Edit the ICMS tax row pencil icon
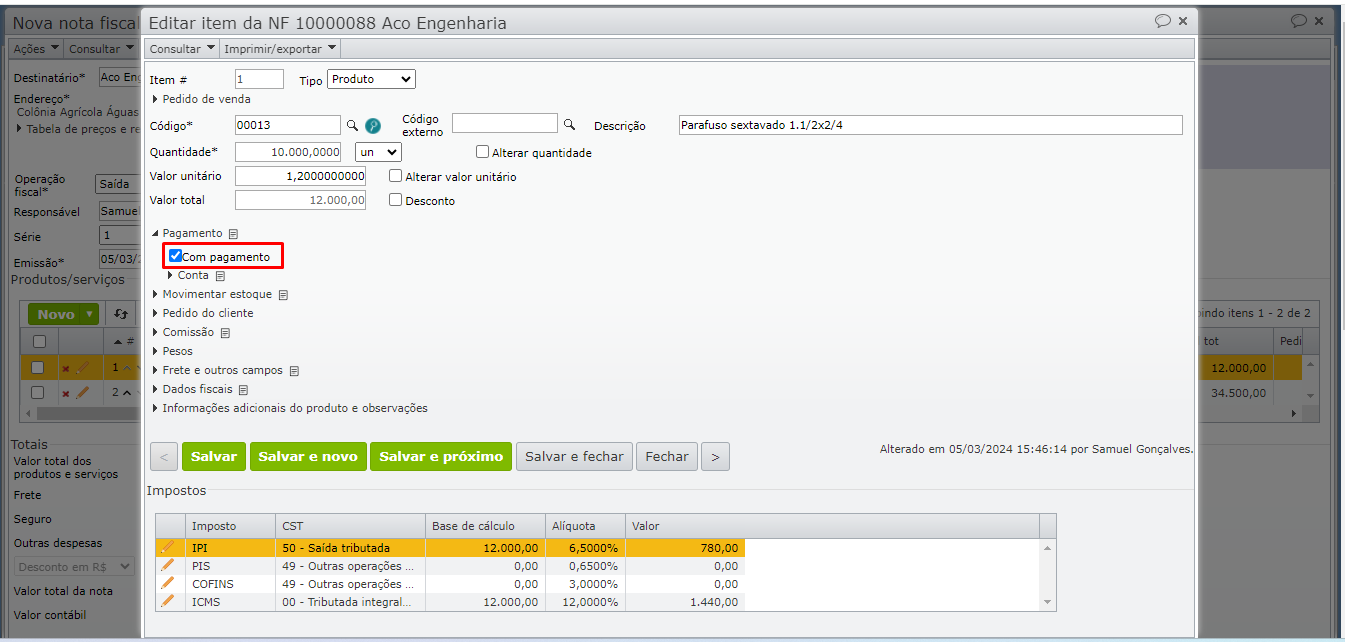The width and height of the screenshot is (1345, 642). pyautogui.click(x=168, y=601)
